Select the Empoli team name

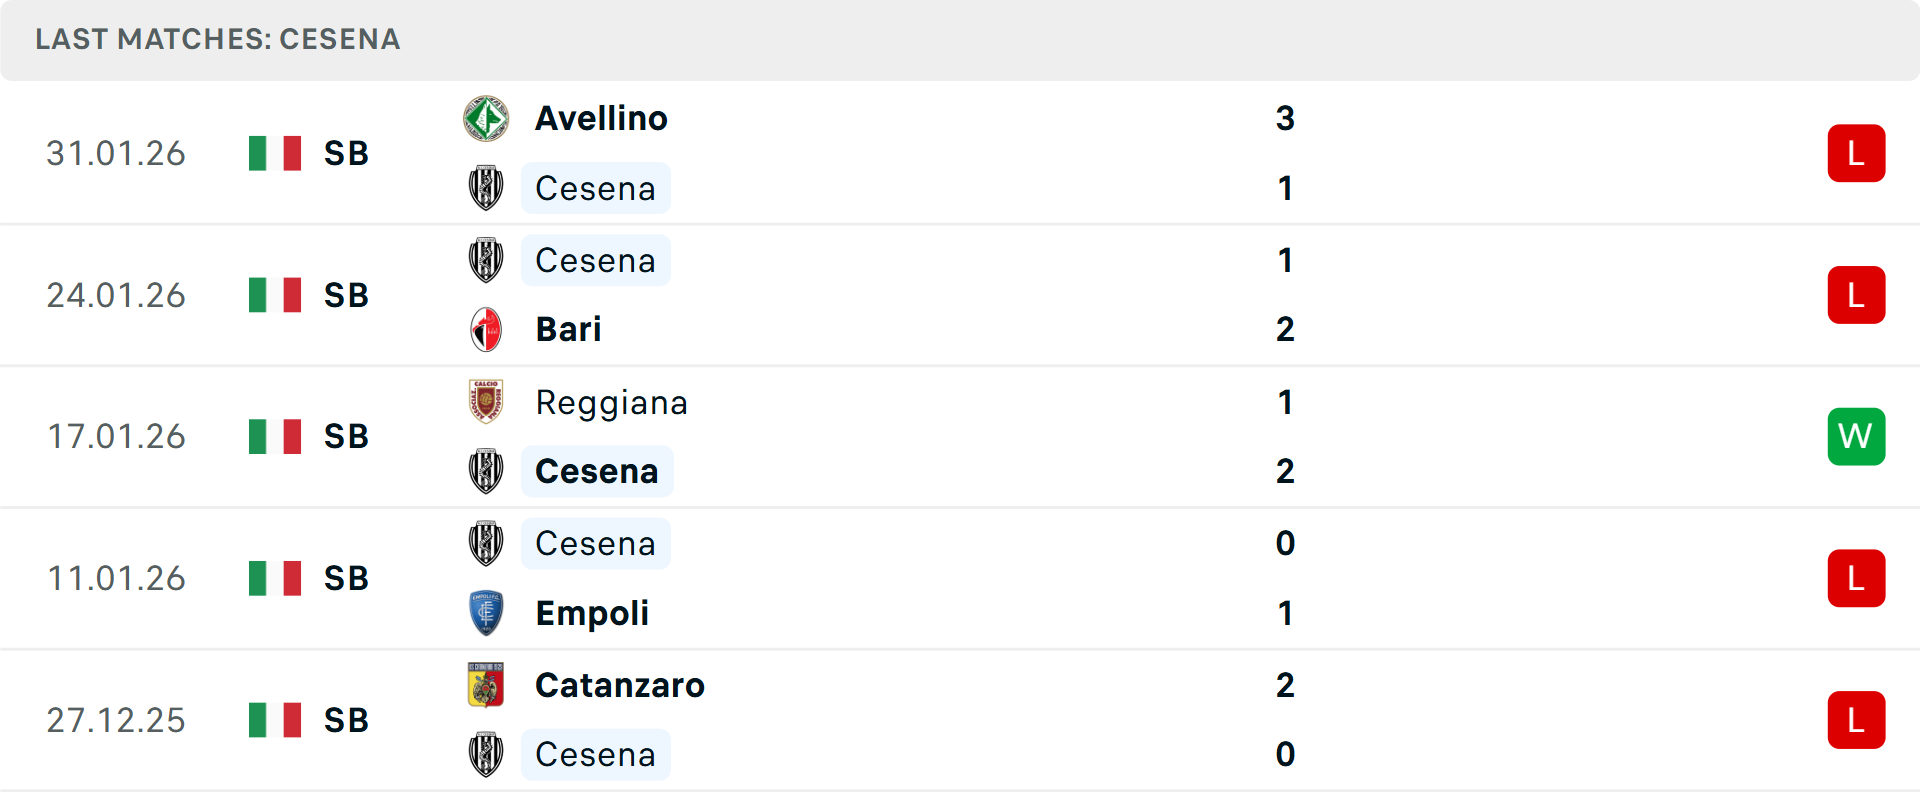pos(592,613)
